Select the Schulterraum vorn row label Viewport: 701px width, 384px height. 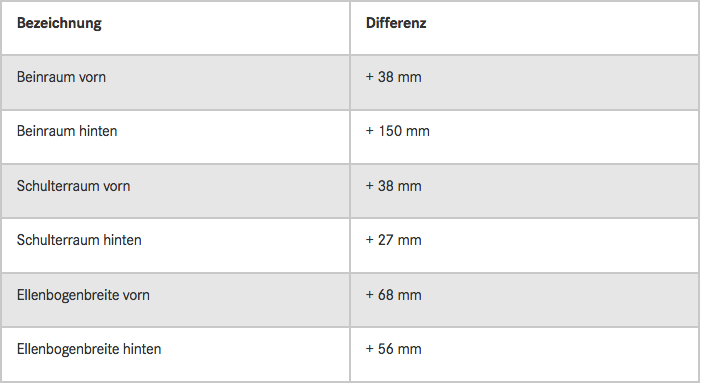[73, 186]
